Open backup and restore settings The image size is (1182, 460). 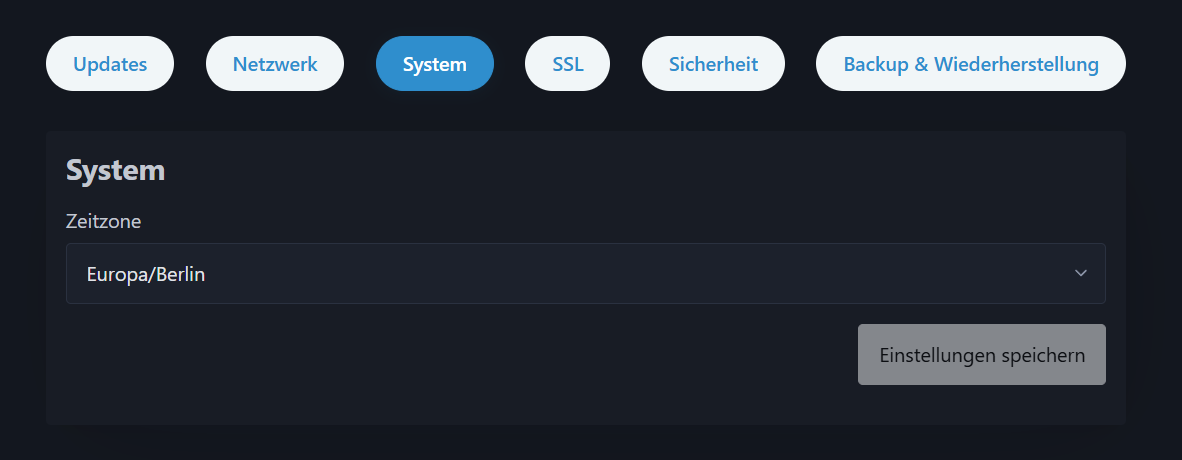coord(971,64)
